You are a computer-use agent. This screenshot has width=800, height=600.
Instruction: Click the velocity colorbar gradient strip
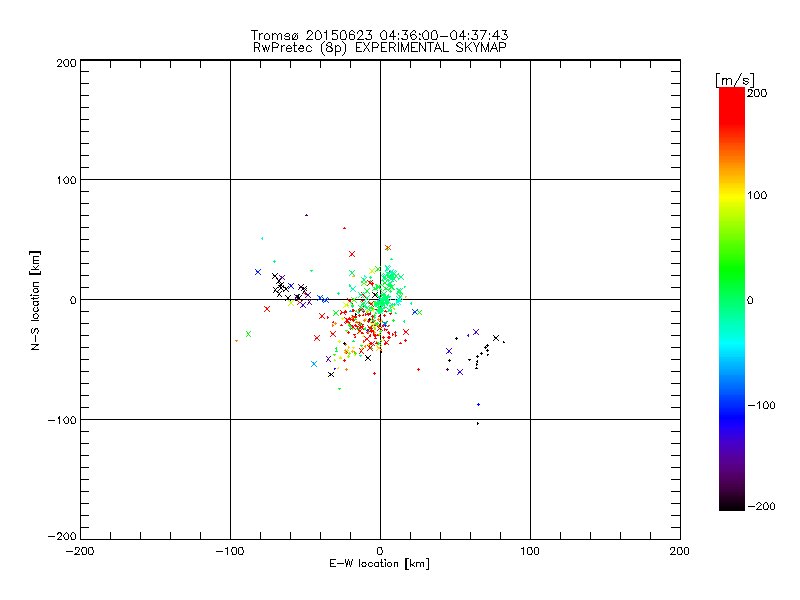(732, 299)
